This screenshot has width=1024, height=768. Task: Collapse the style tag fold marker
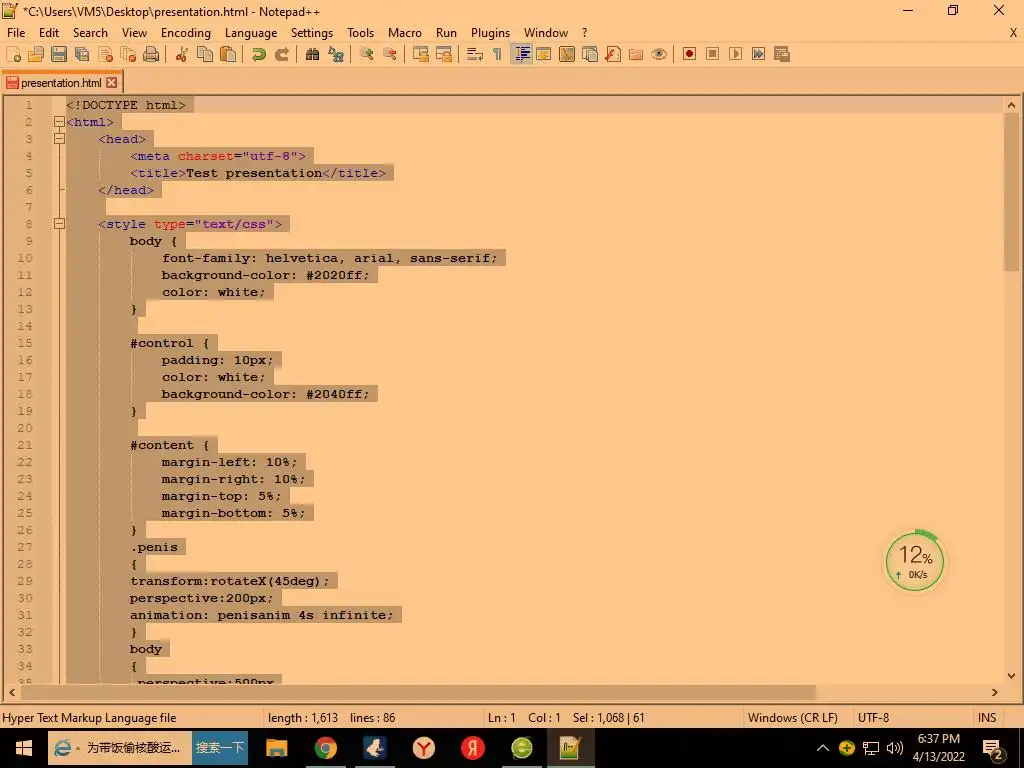pos(59,223)
